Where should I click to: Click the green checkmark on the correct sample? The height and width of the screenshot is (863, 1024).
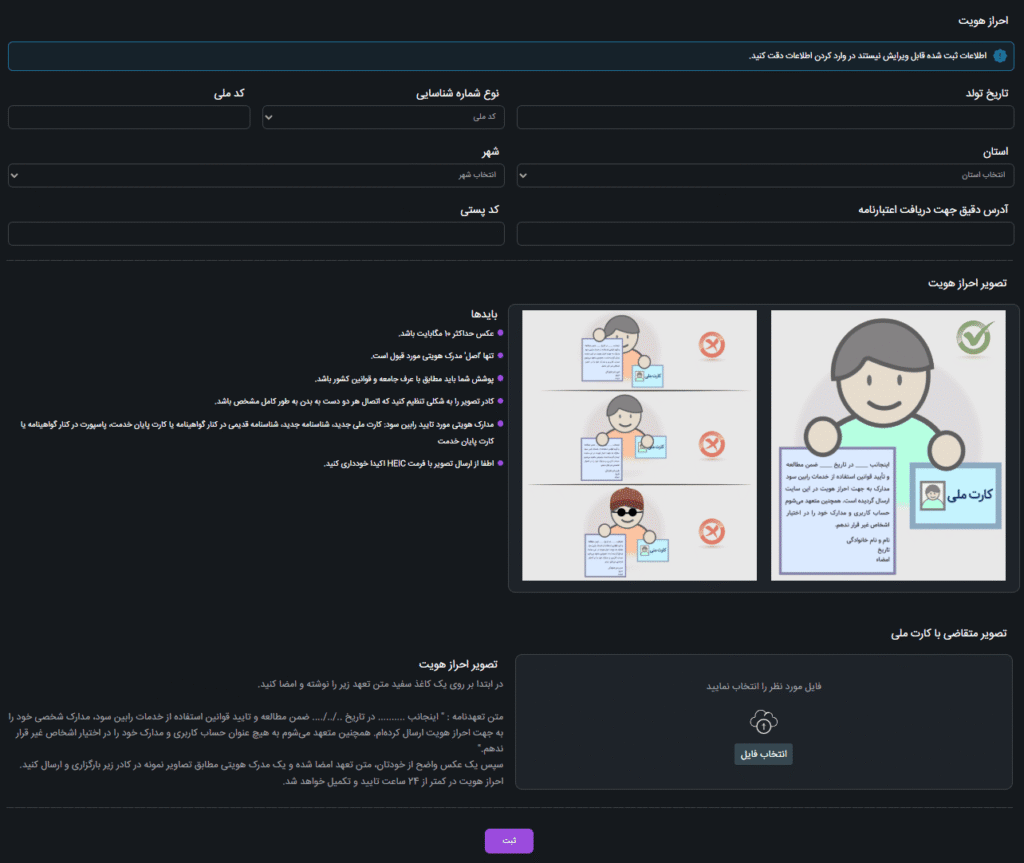[975, 338]
